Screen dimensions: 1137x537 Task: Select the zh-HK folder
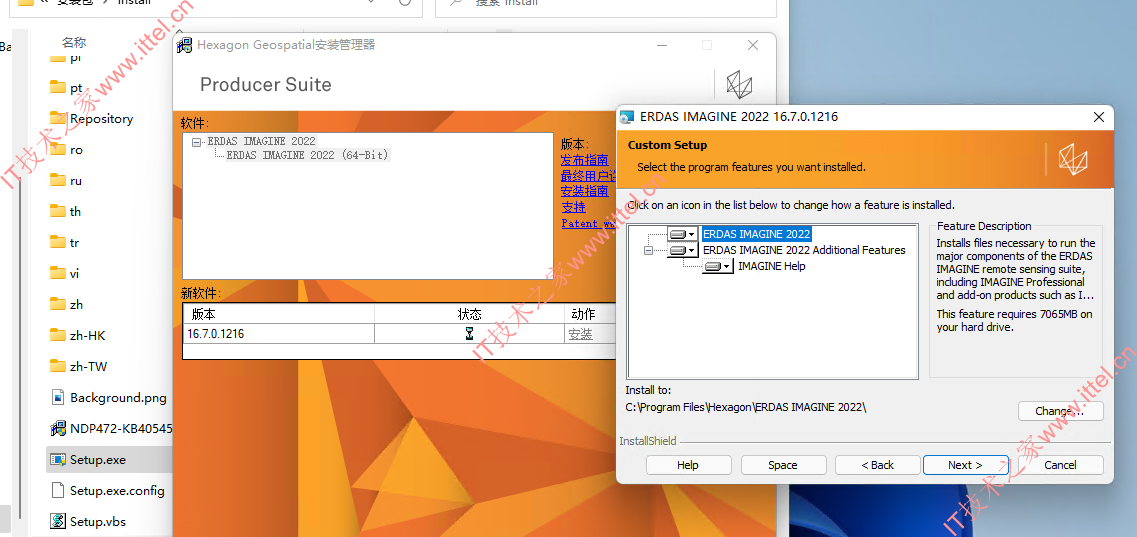(88, 335)
